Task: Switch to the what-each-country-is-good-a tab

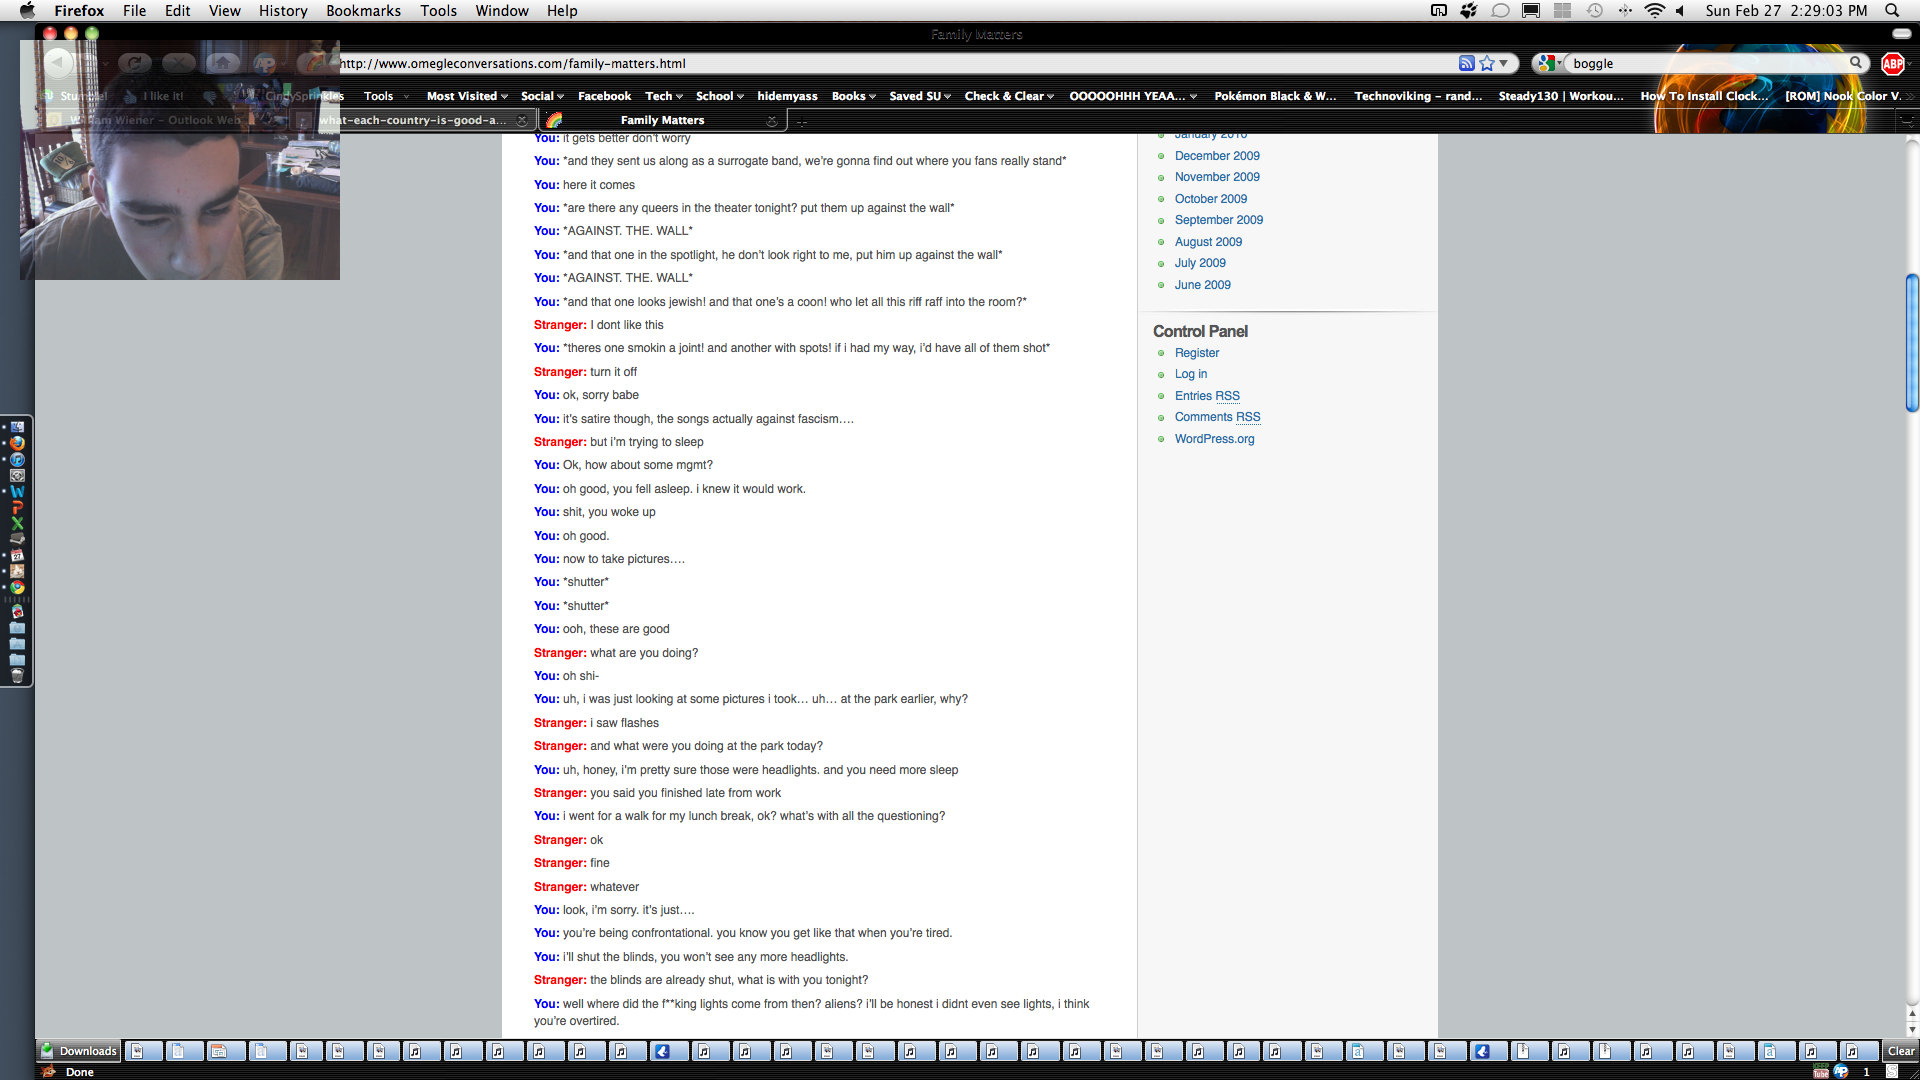Action: [x=415, y=120]
